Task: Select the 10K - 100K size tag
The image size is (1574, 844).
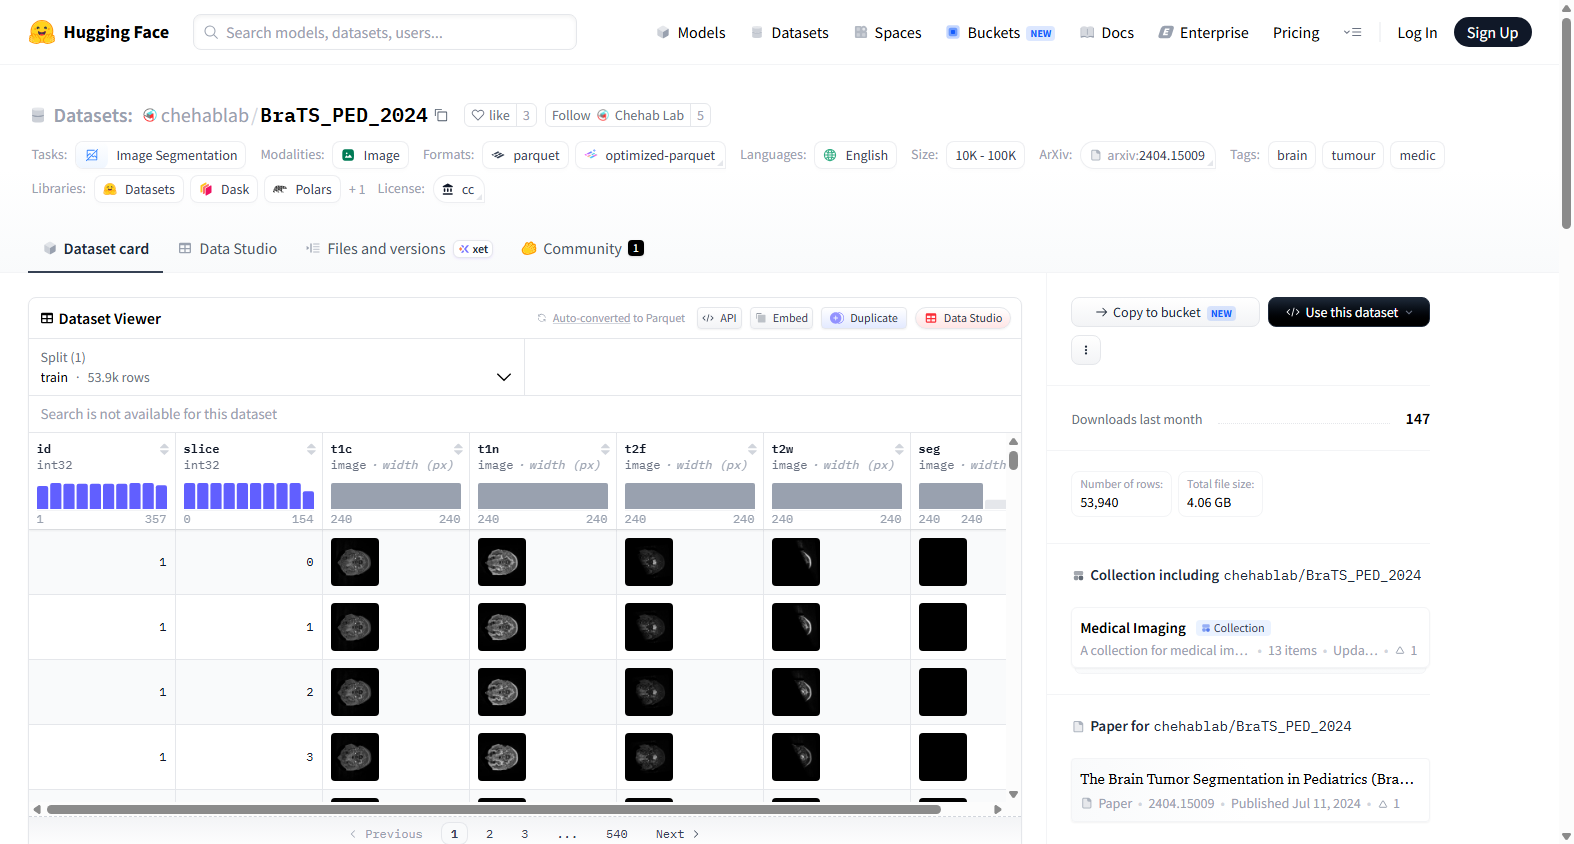Action: [985, 155]
